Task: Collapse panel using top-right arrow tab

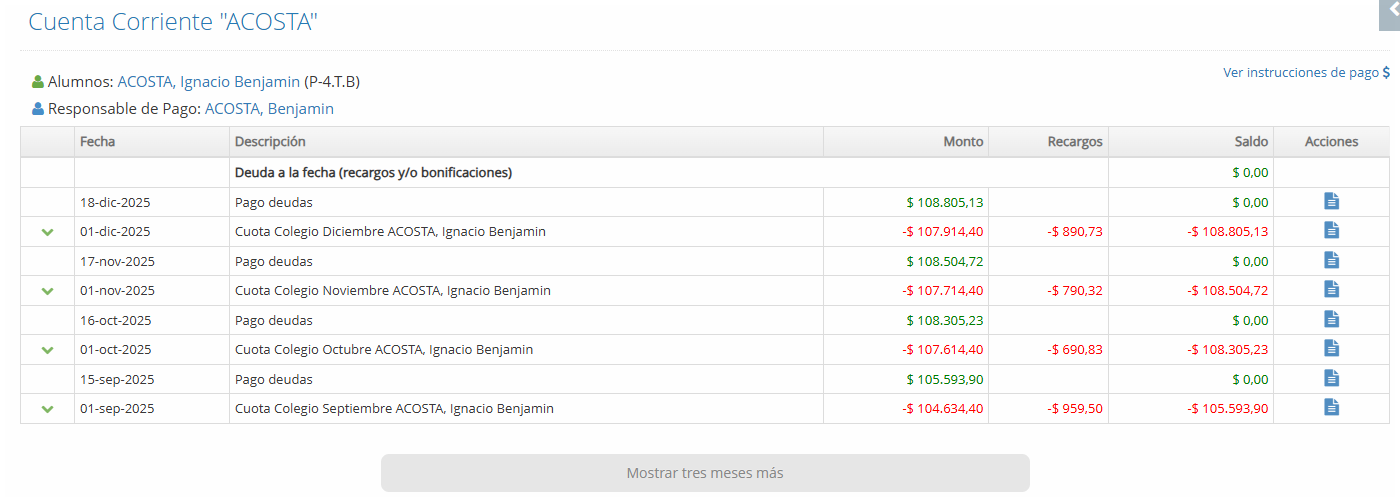Action: click(x=1391, y=10)
